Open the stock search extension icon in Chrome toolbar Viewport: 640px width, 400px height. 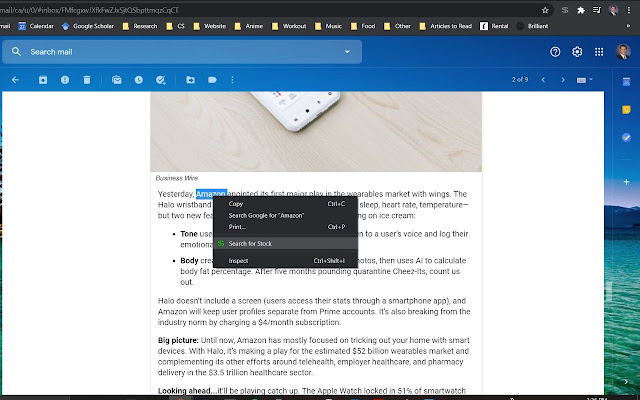pyautogui.click(x=565, y=10)
